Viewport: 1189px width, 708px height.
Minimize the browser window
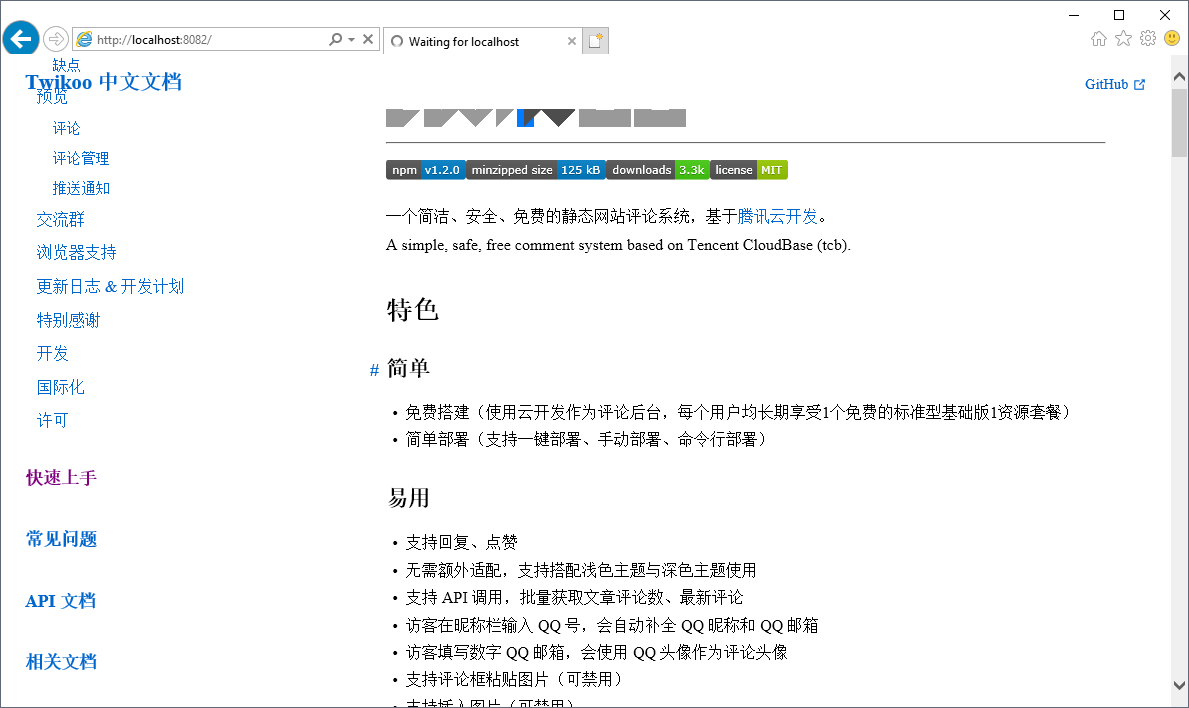coord(1074,15)
